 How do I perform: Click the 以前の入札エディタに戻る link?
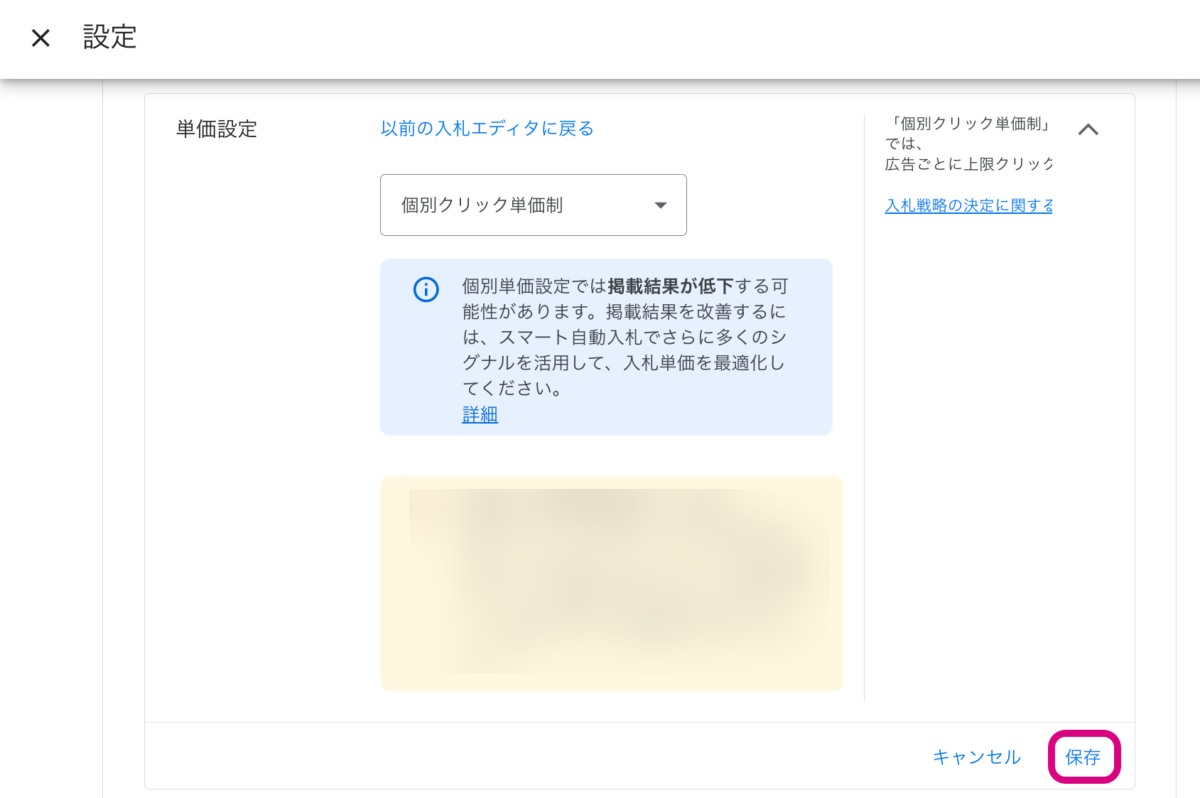point(487,128)
